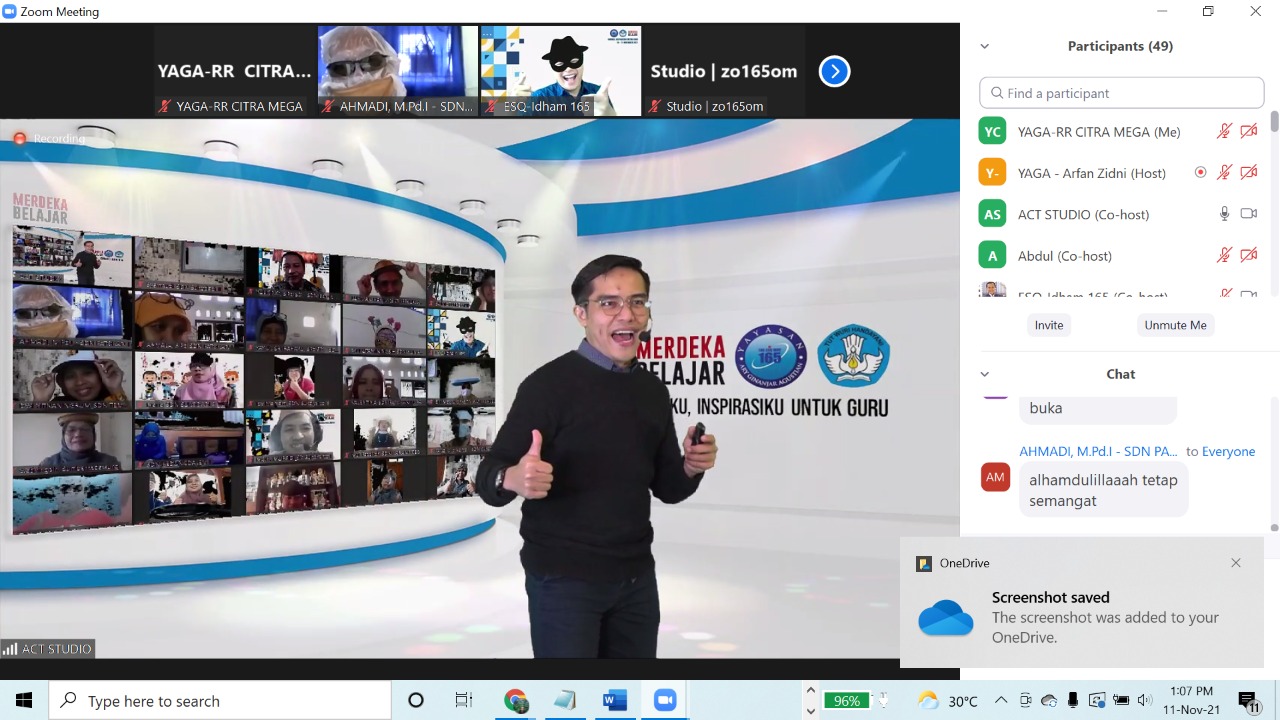
Task: Collapse the Chat panel chevron
Action: (985, 374)
